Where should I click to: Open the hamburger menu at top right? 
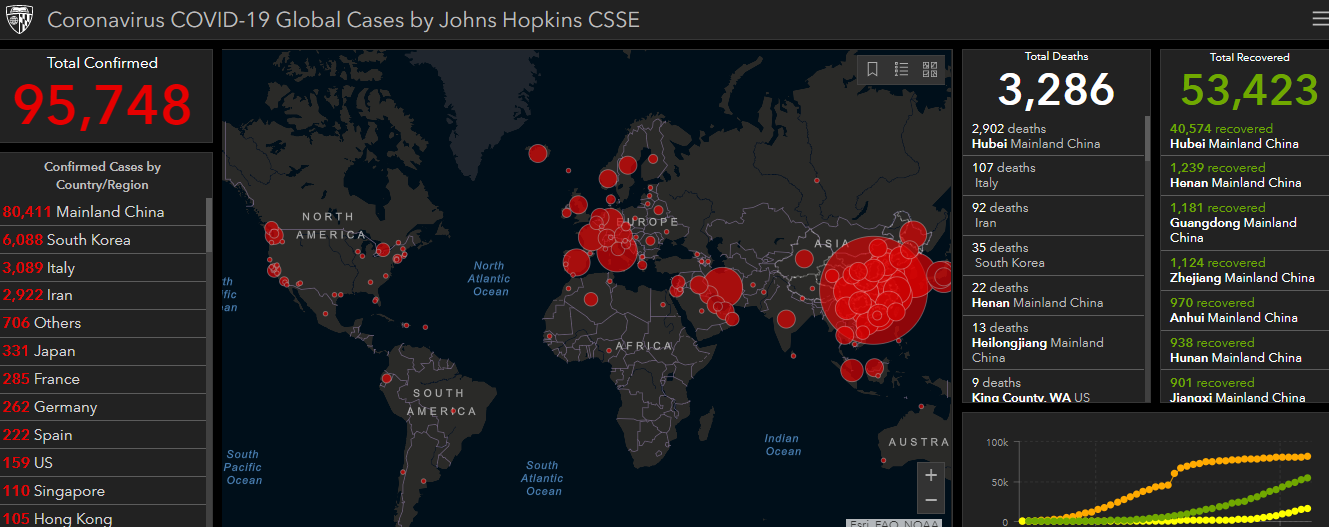[x=1320, y=19]
